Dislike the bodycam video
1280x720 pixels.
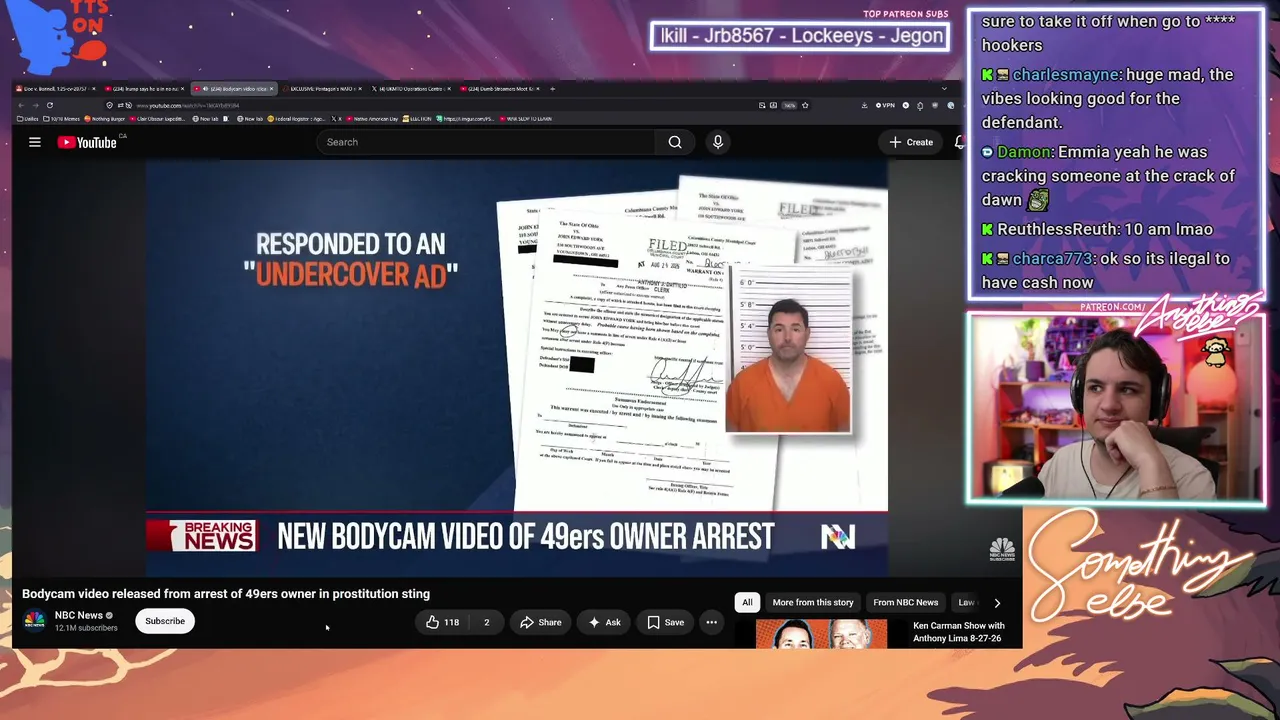coord(487,622)
